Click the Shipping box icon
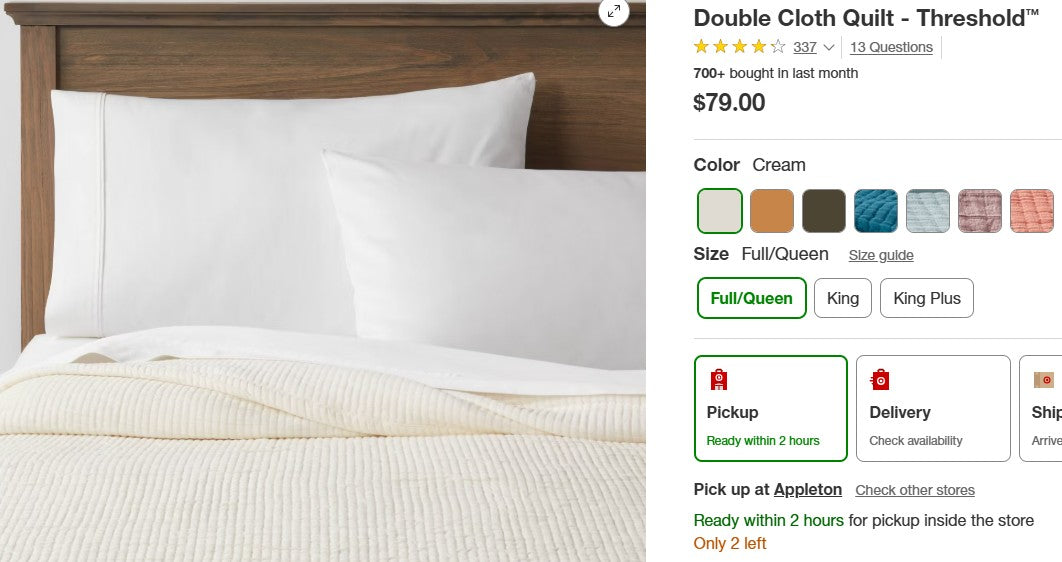1062x562 pixels. click(x=1044, y=380)
